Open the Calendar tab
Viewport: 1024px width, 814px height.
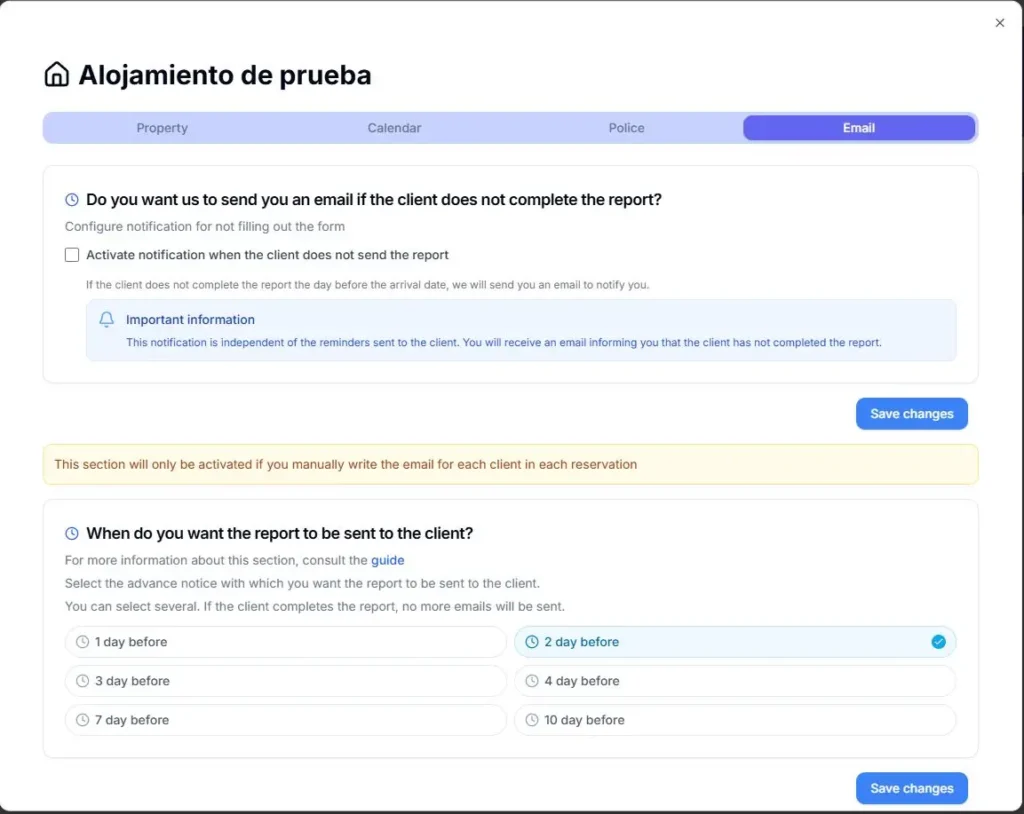click(394, 127)
